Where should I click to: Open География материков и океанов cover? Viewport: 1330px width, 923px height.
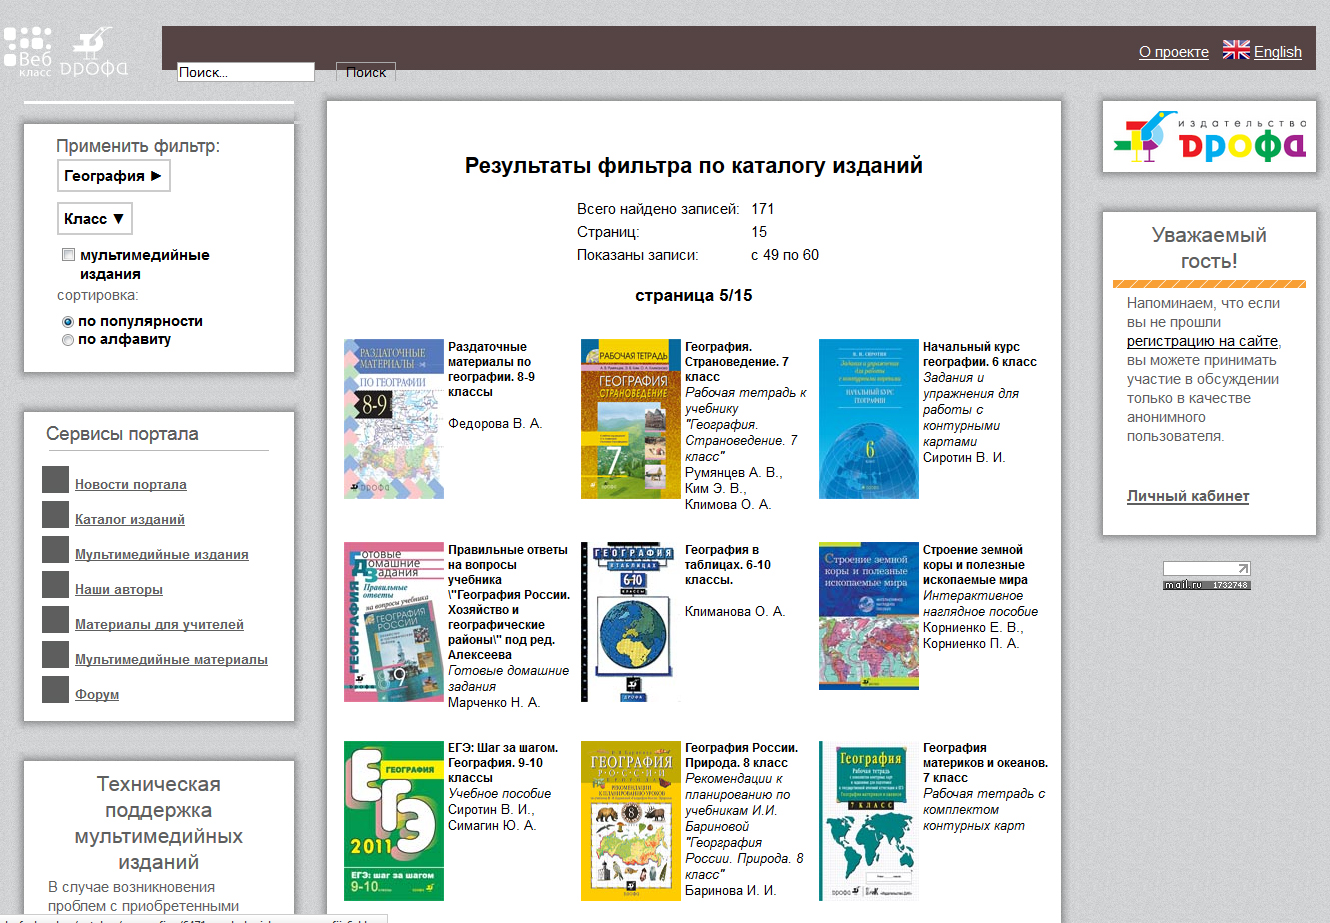tap(869, 820)
